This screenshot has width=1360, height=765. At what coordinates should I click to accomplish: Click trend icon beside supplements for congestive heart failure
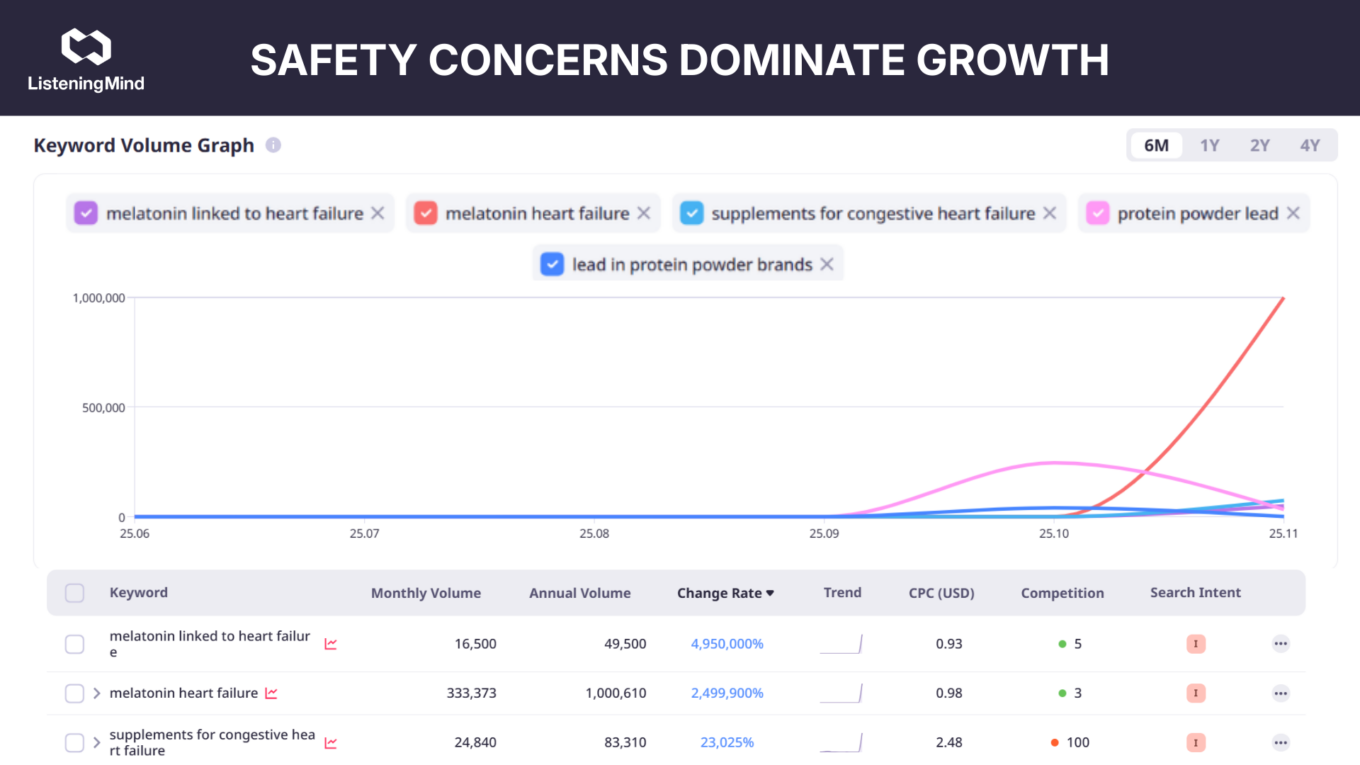330,743
